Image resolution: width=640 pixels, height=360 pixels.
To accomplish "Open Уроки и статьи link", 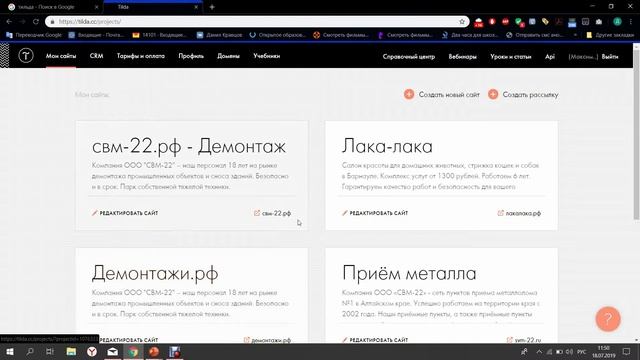I will point(511,57).
